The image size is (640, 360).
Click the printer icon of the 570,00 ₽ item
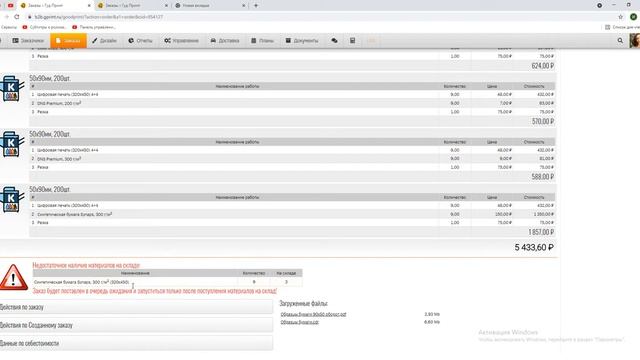click(11, 88)
